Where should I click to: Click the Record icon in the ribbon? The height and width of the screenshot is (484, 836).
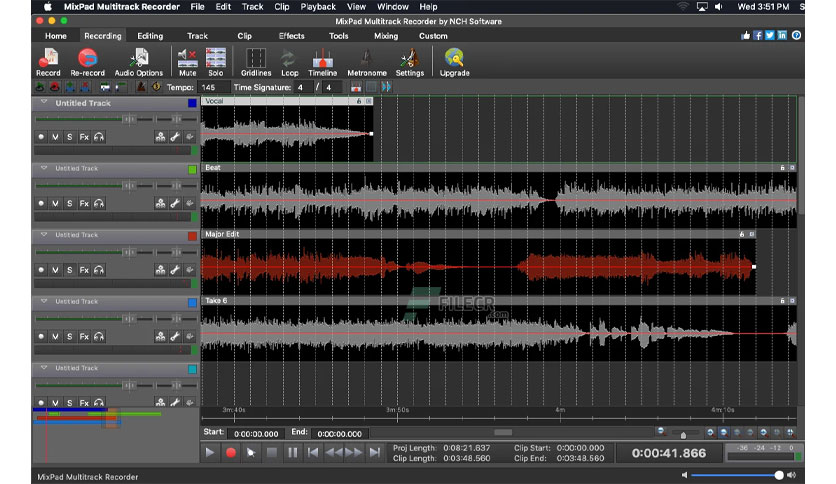(x=48, y=62)
